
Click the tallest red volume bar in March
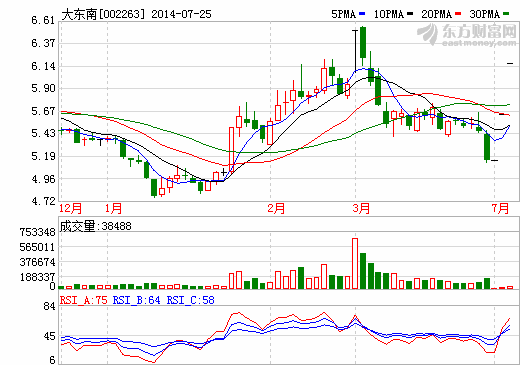[355, 263]
